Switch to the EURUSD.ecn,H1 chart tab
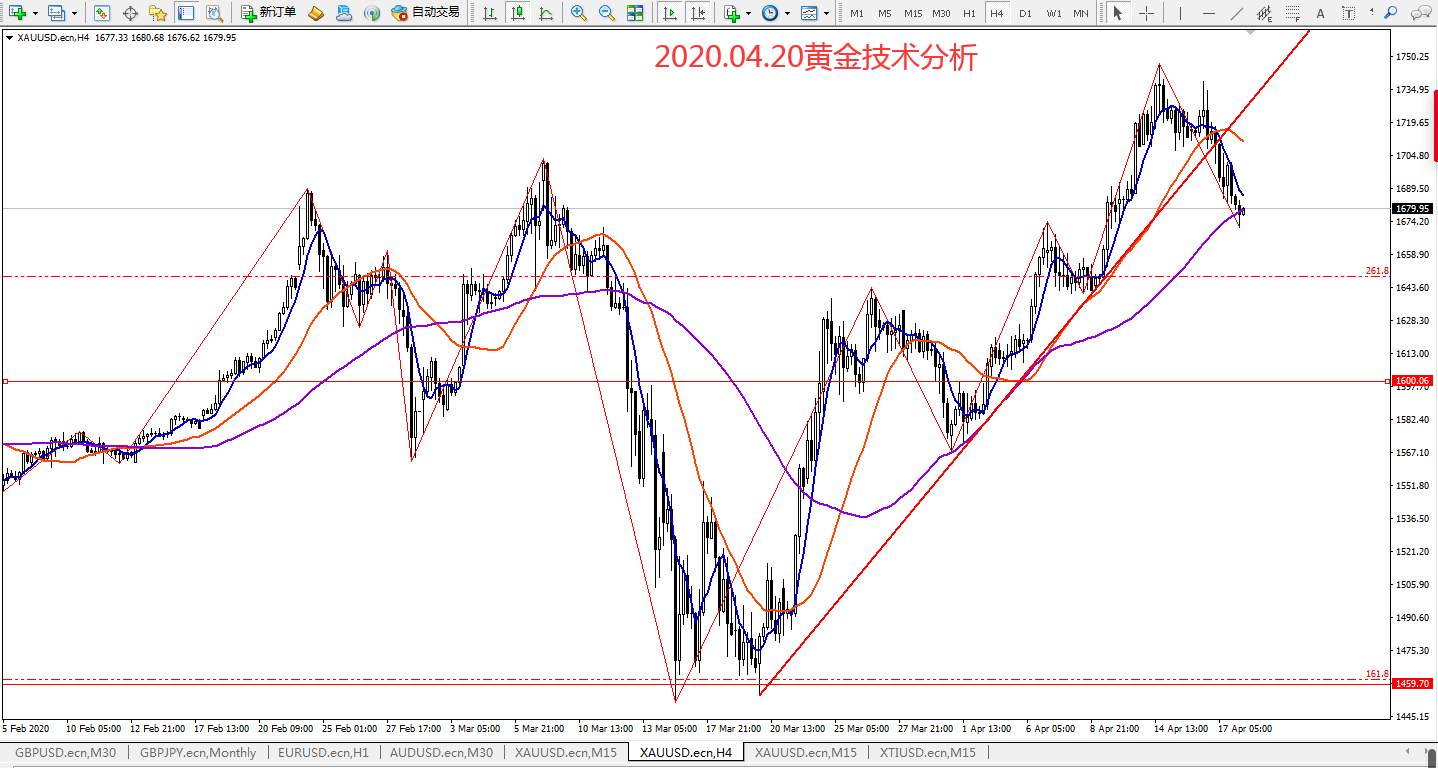This screenshot has width=1438, height=768. pyautogui.click(x=323, y=752)
